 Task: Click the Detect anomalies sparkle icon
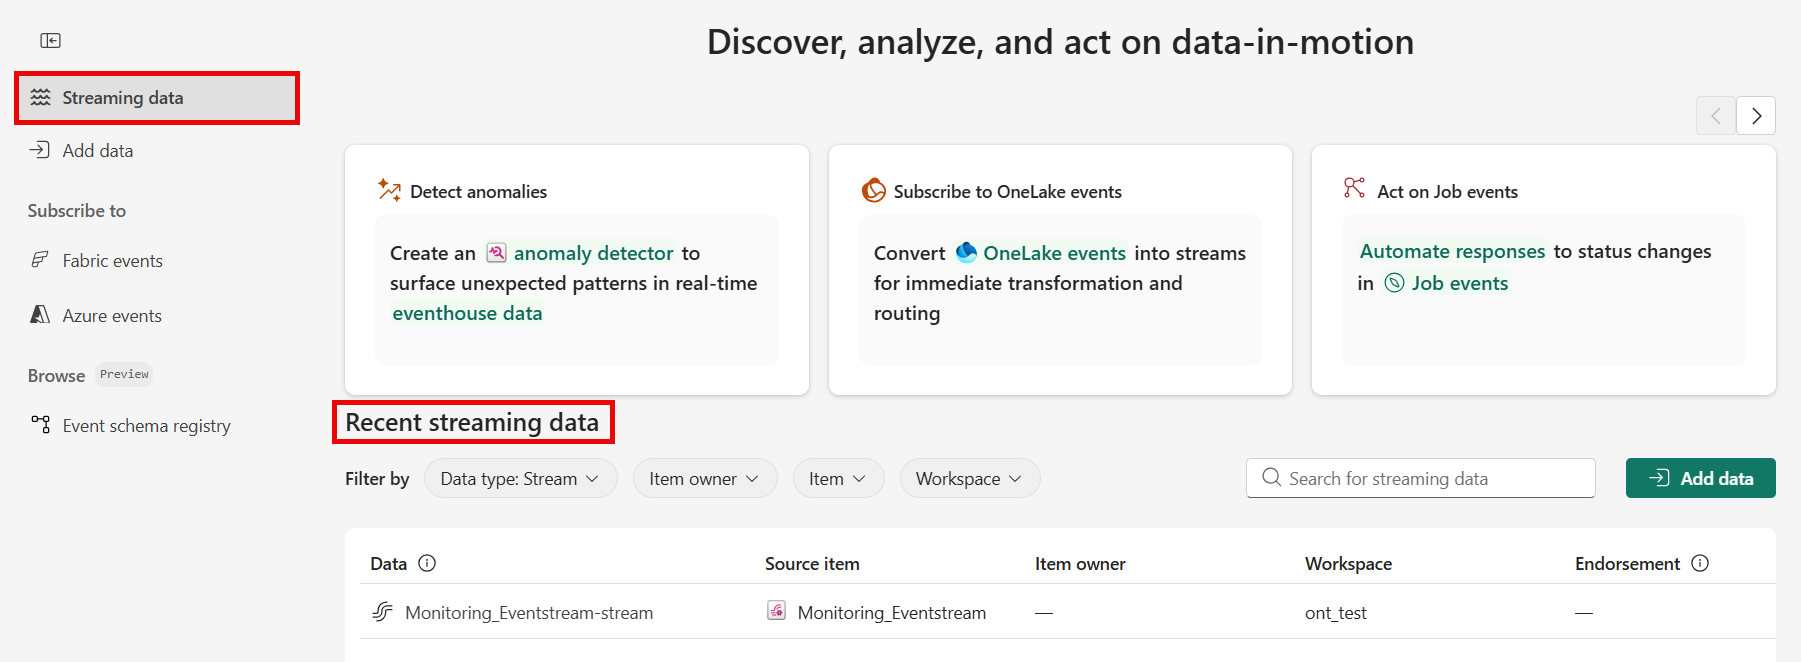[x=389, y=190]
